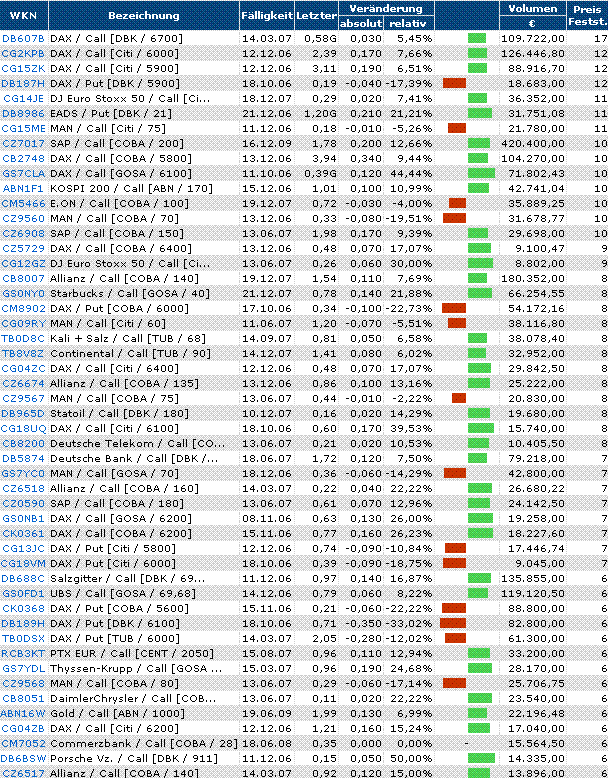Open WKN link DB187H
The height and width of the screenshot is (778, 608).
[x=23, y=83]
